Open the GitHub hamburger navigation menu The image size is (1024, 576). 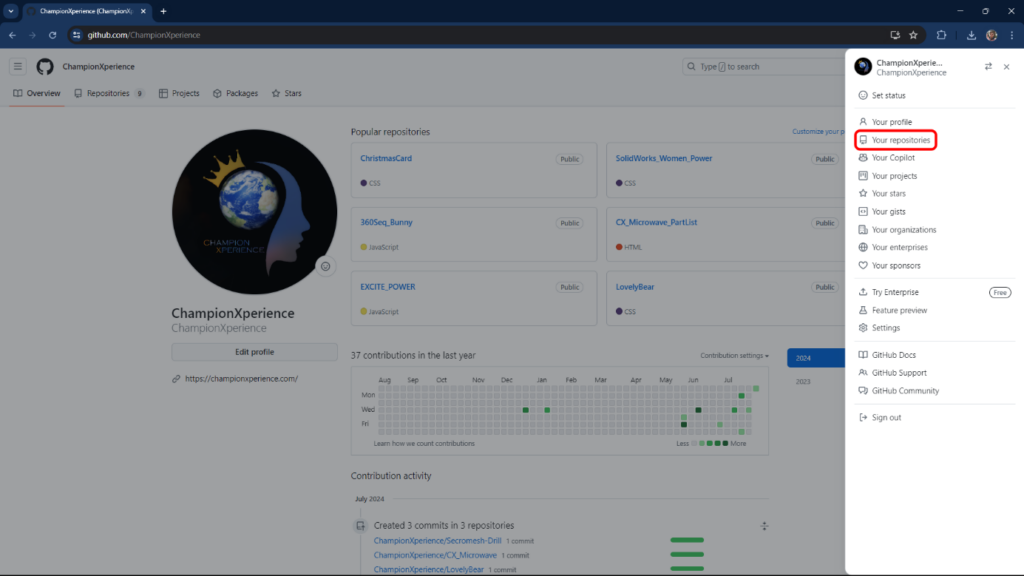pyautogui.click(x=18, y=67)
